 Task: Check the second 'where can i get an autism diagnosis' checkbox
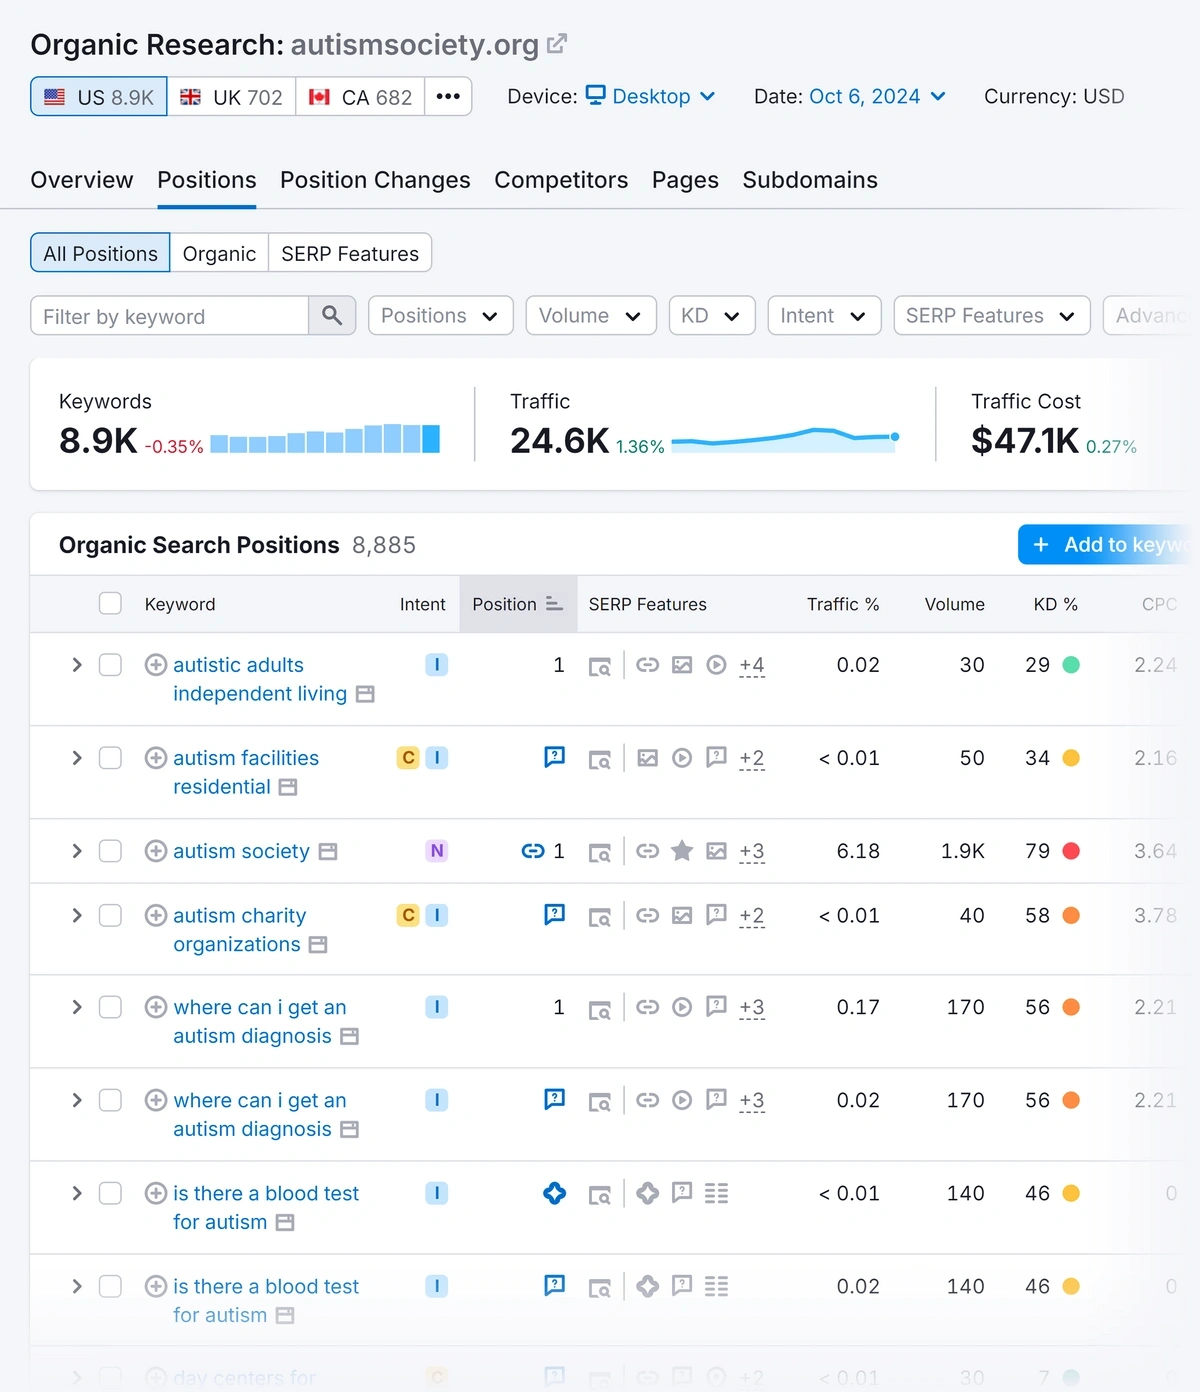click(110, 1100)
